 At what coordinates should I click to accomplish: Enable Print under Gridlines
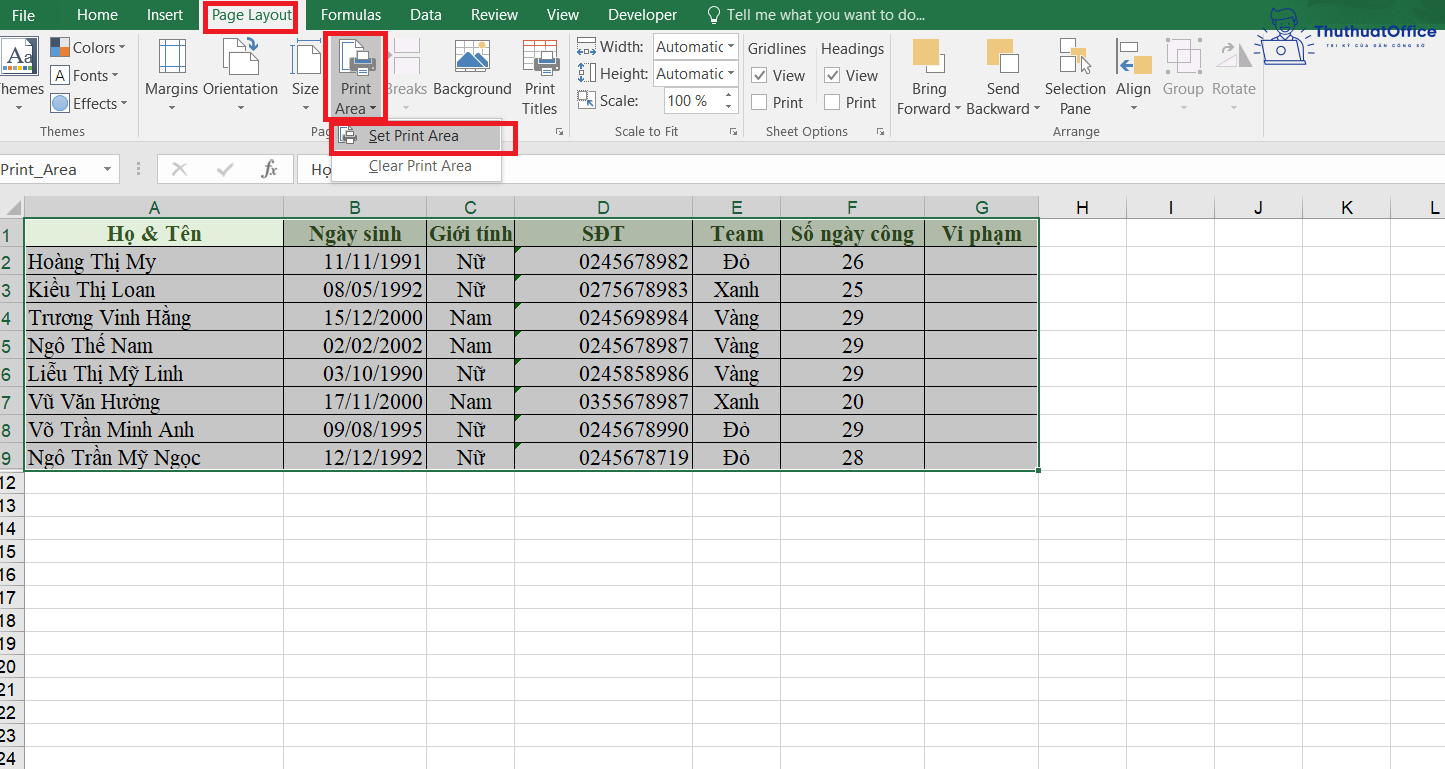762,101
